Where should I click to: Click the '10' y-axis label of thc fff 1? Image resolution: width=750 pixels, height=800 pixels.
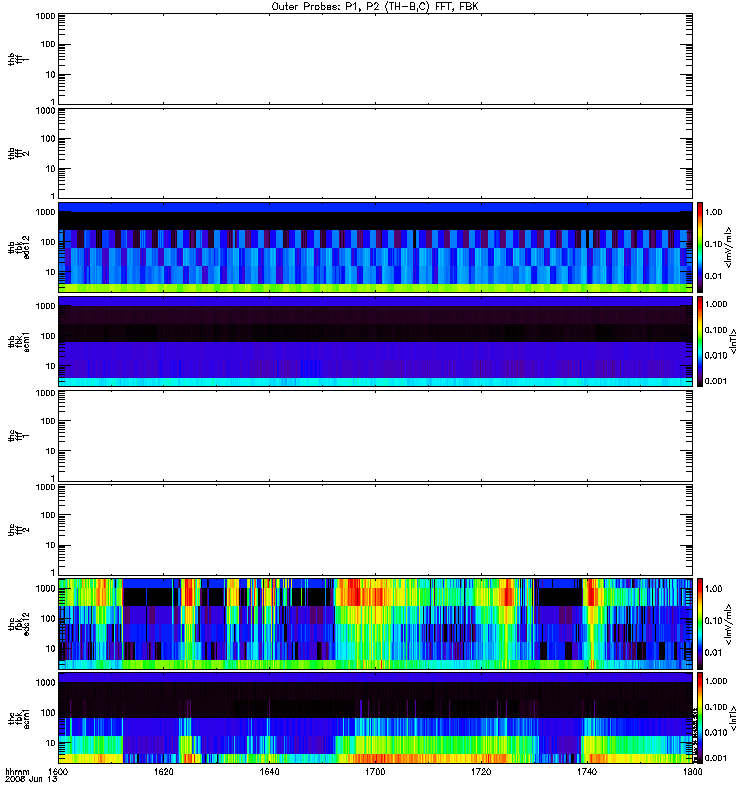tap(51, 451)
